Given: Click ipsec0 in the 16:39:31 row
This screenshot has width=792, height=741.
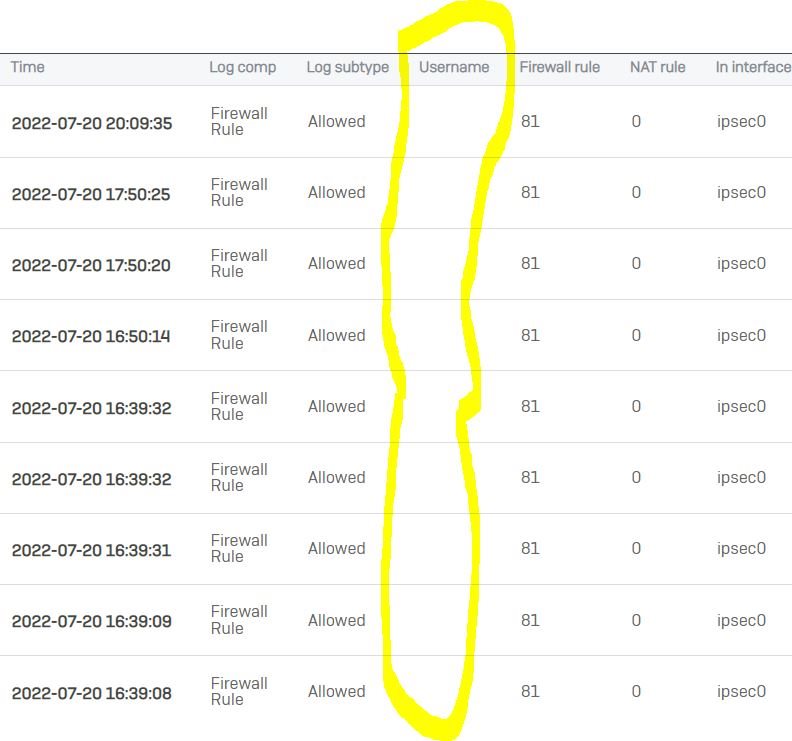Looking at the screenshot, I should 741,549.
